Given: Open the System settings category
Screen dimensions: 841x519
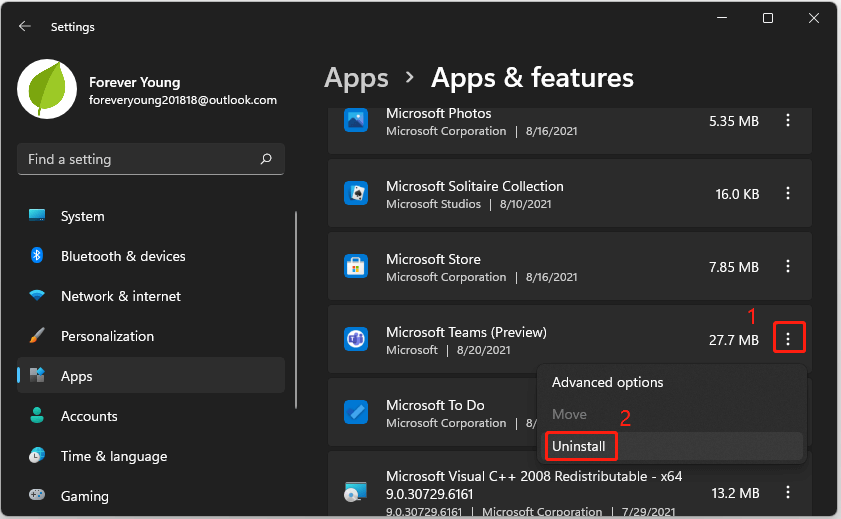Looking at the screenshot, I should pyautogui.click(x=151, y=216).
